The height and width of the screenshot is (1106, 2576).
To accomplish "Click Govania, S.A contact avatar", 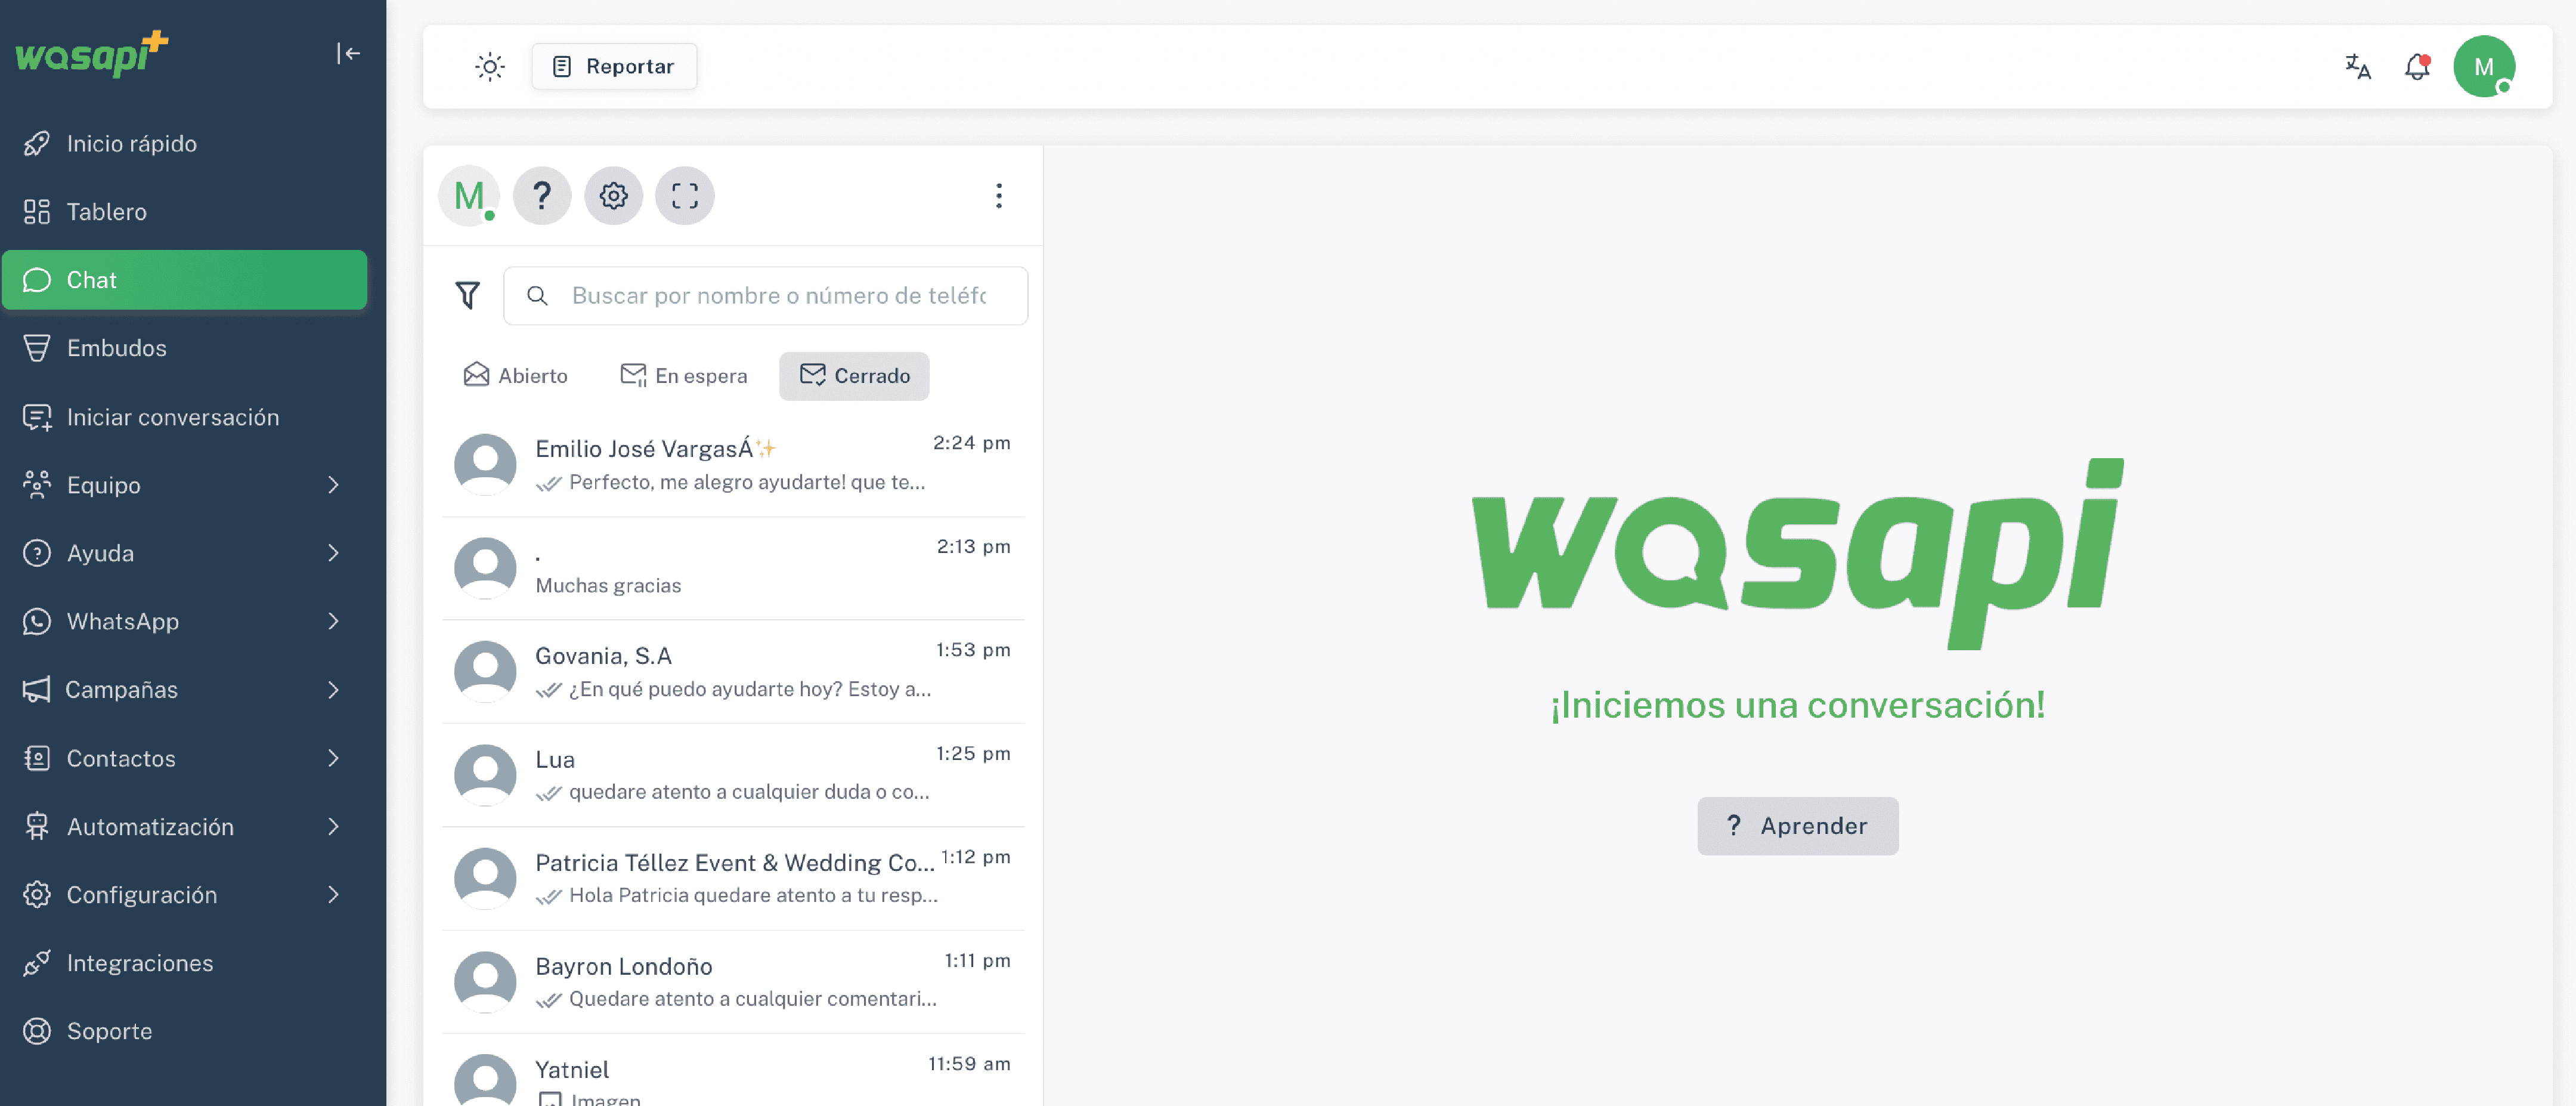I will coord(485,672).
